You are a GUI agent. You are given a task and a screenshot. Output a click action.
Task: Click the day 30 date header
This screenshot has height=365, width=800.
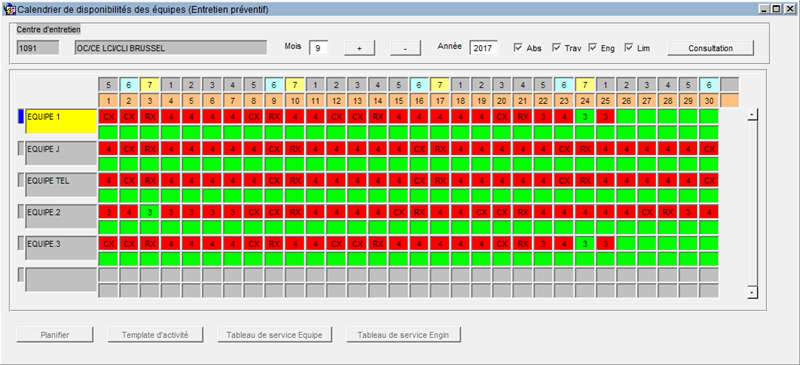tap(709, 101)
